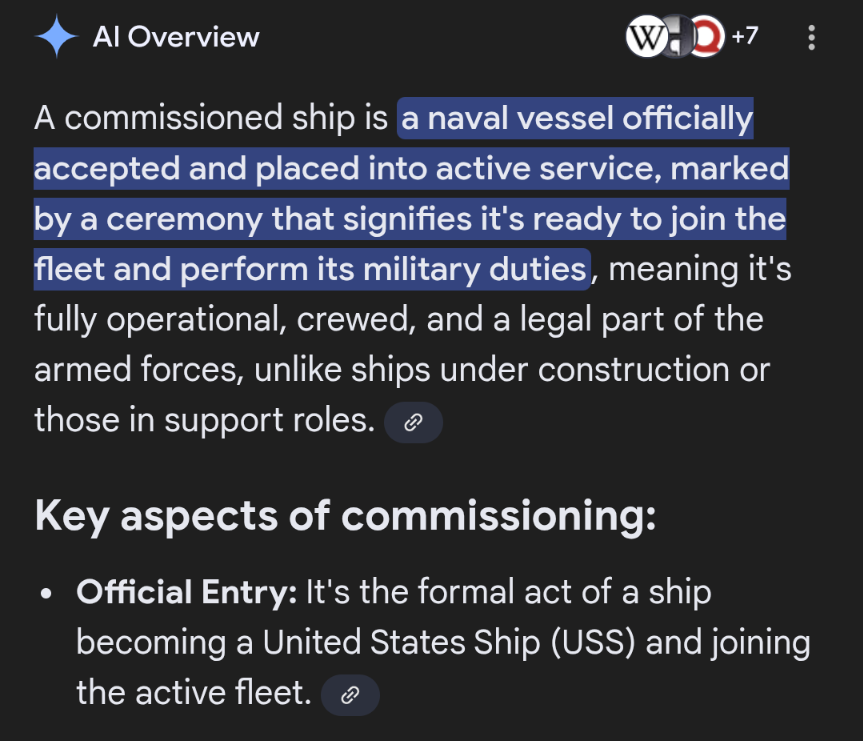Open the three-dot more options menu
The height and width of the screenshot is (741, 863).
click(x=811, y=38)
